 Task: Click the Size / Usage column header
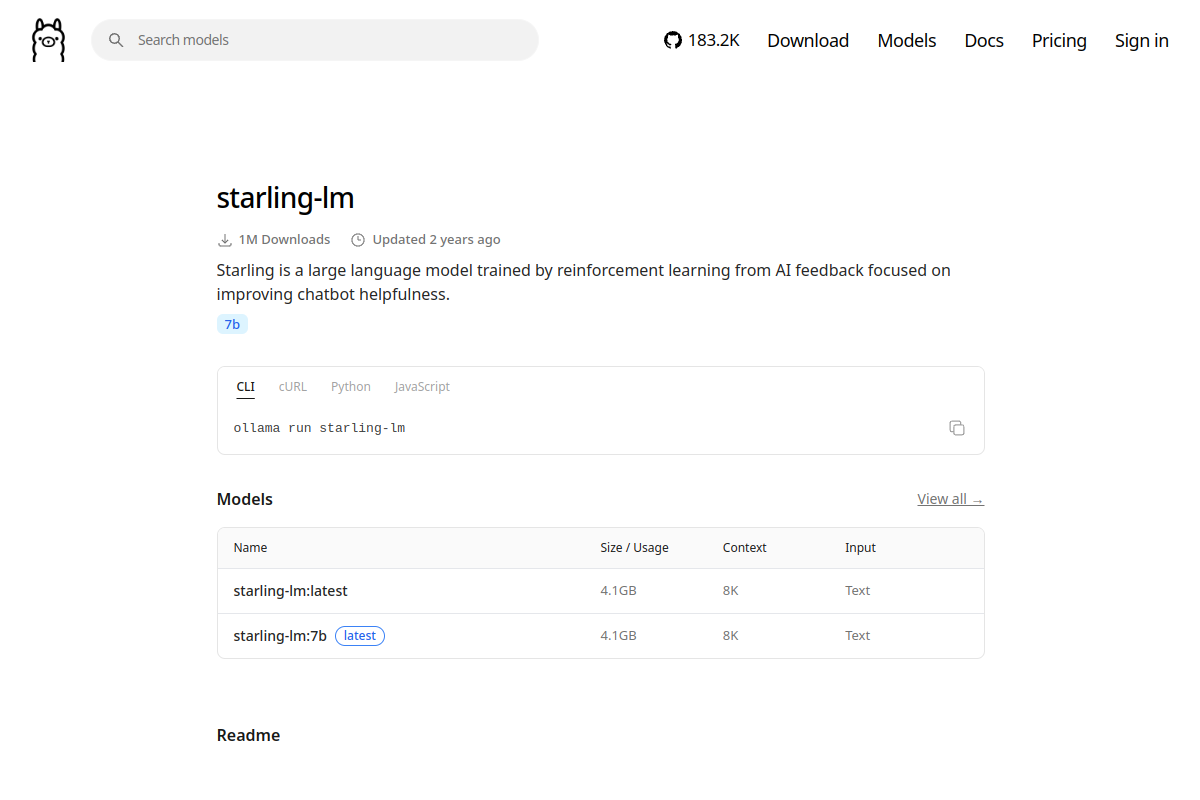click(x=634, y=548)
